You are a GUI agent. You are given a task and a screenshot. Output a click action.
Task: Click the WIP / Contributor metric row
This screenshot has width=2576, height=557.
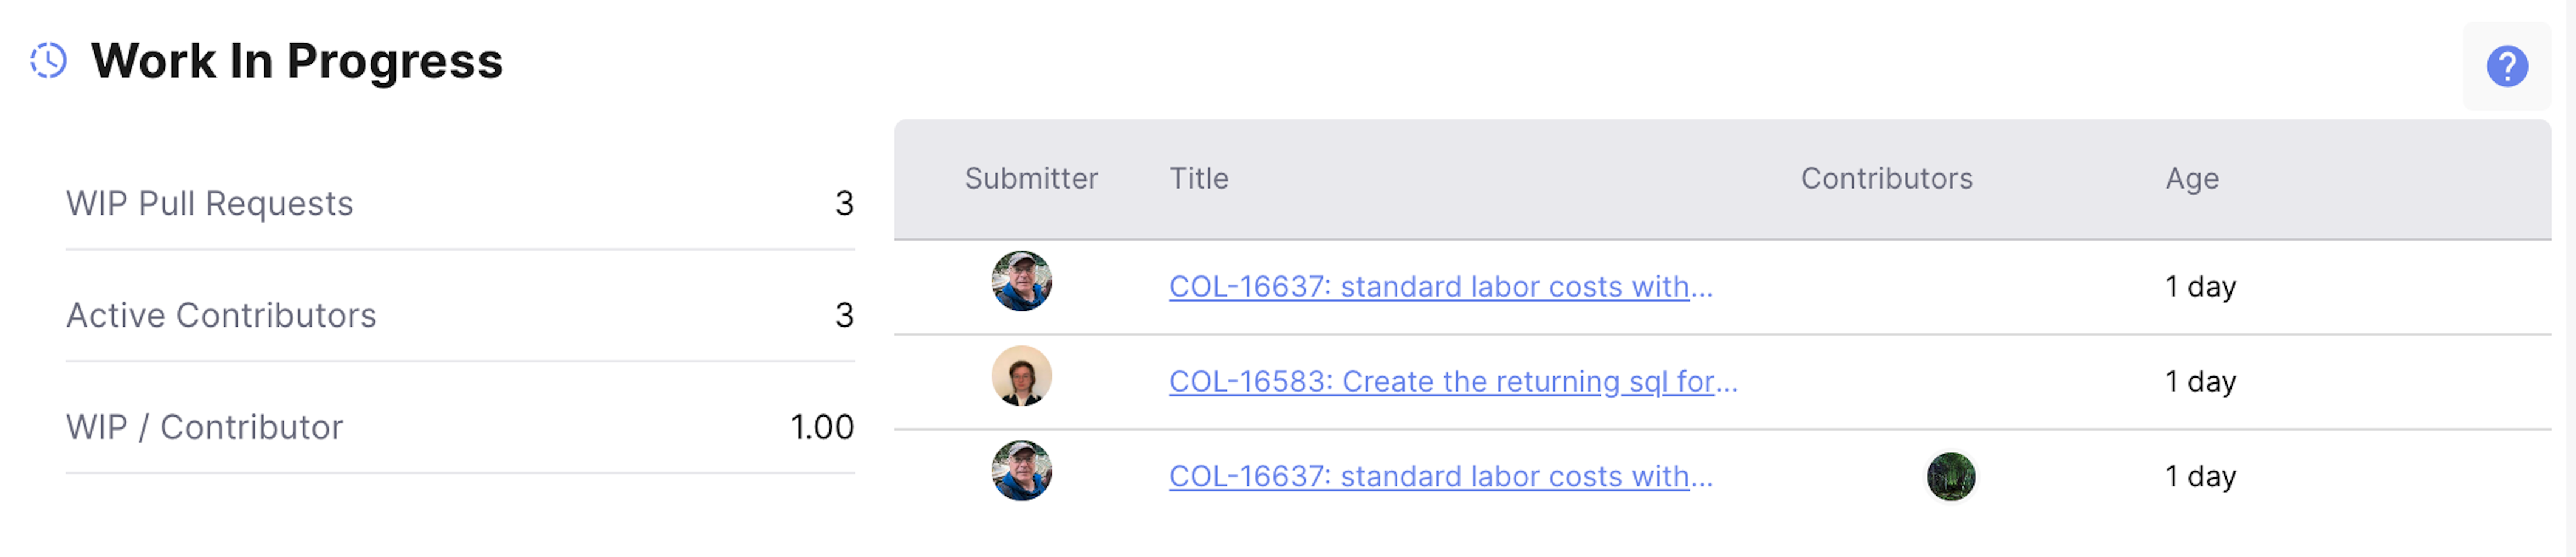[x=460, y=428]
